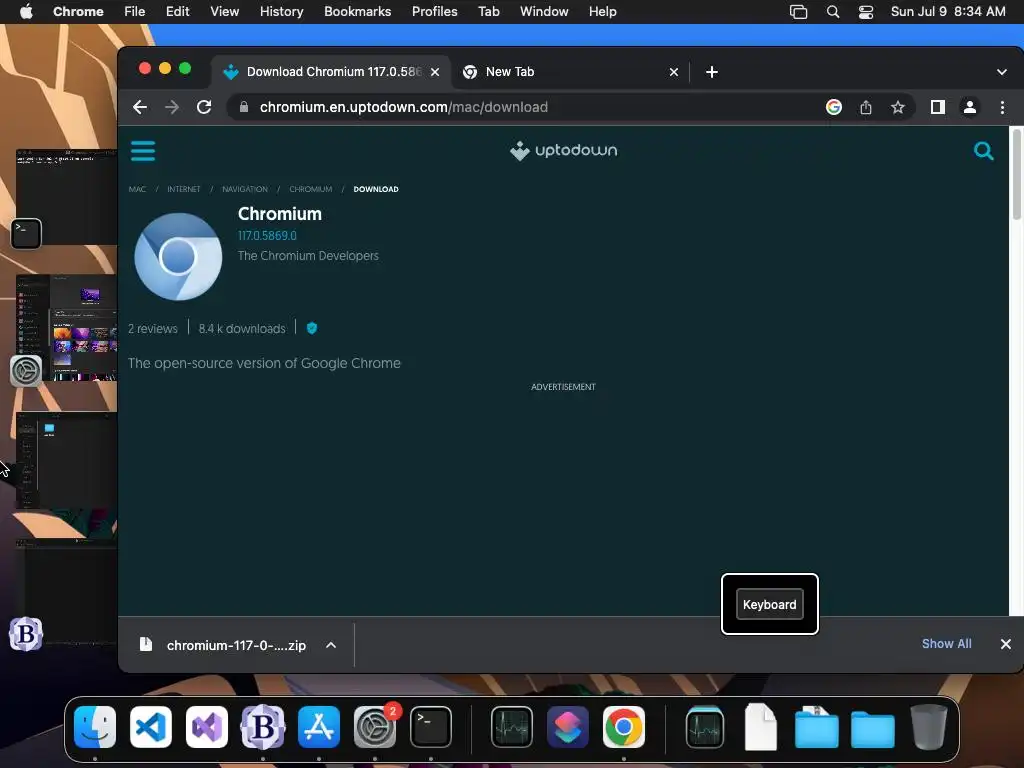Open the Uptodown hamburger menu
This screenshot has height=768, width=1024.
143,151
